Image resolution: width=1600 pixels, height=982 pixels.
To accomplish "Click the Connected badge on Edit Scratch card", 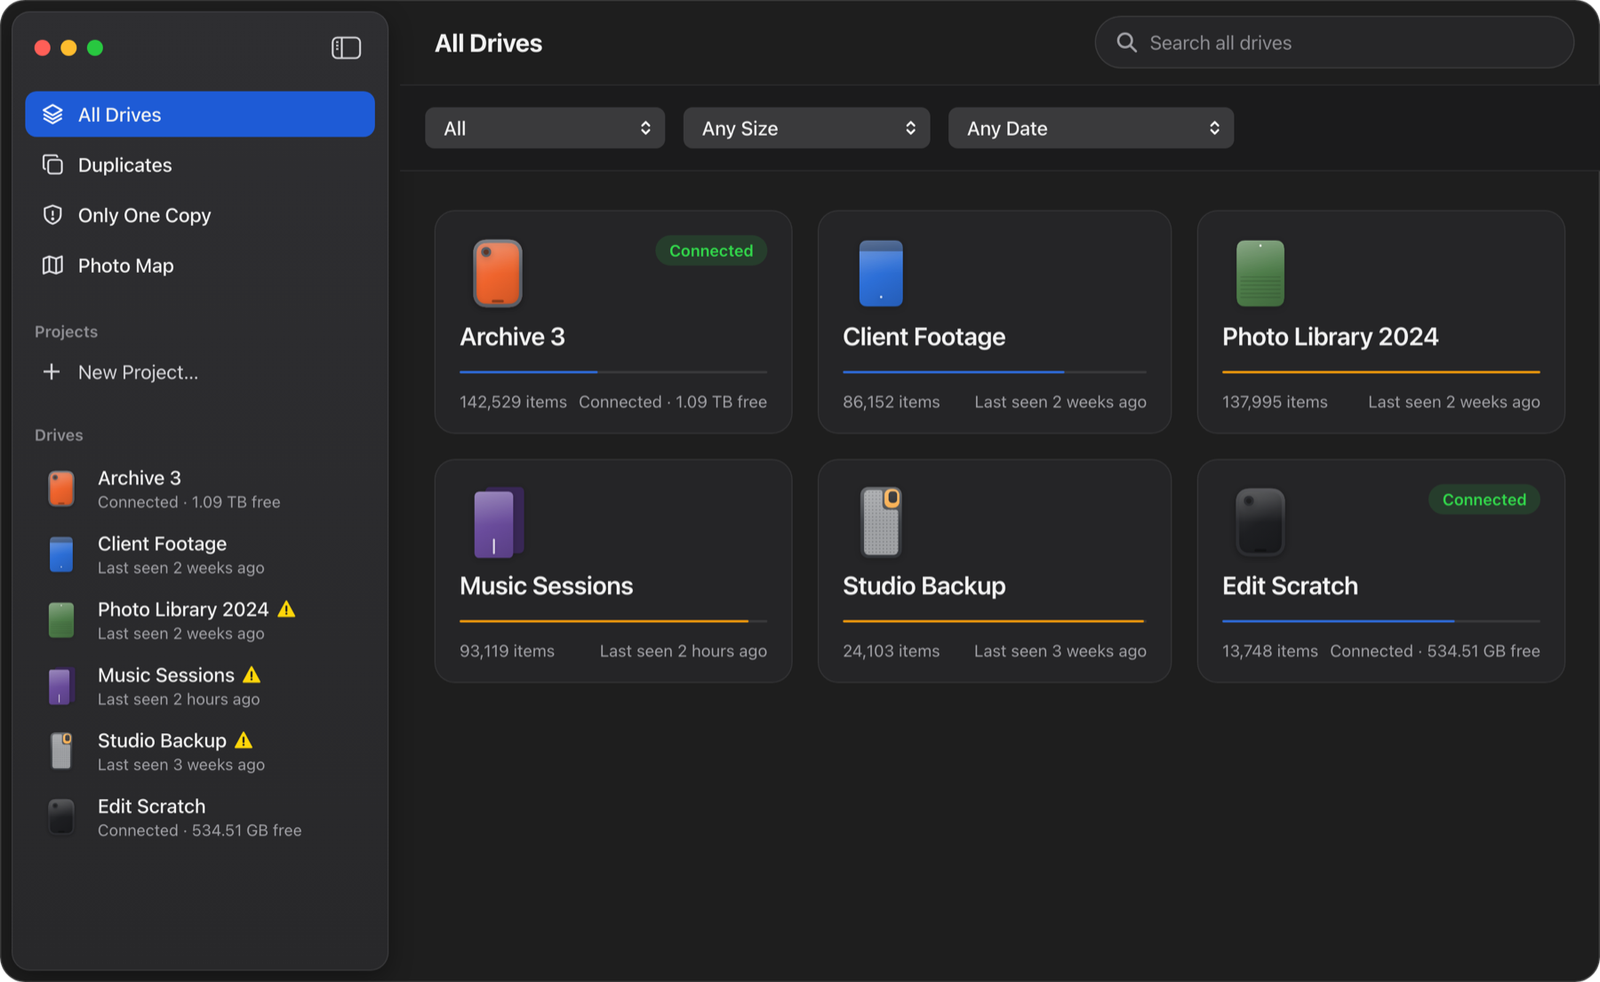I will click(1484, 499).
